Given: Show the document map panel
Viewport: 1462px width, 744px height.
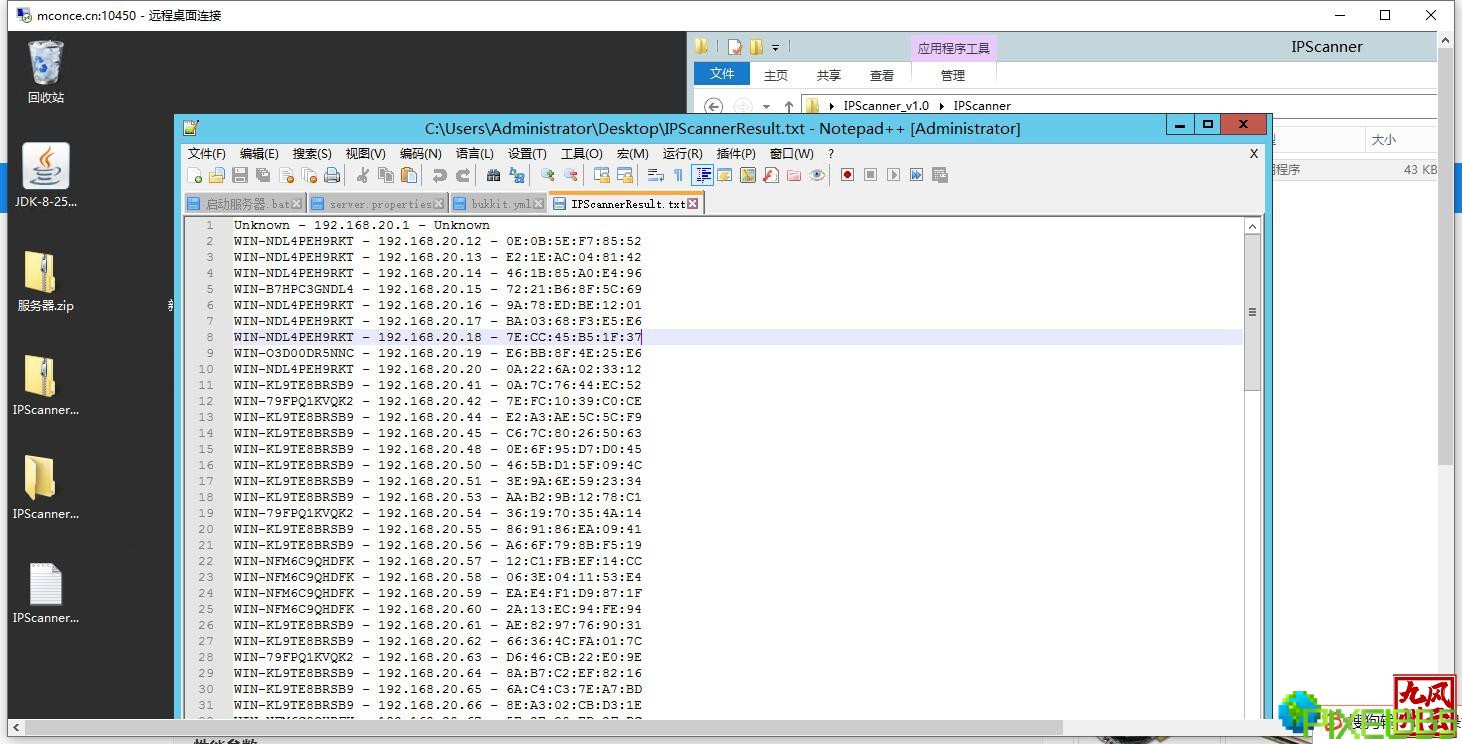Looking at the screenshot, I should coord(748,175).
